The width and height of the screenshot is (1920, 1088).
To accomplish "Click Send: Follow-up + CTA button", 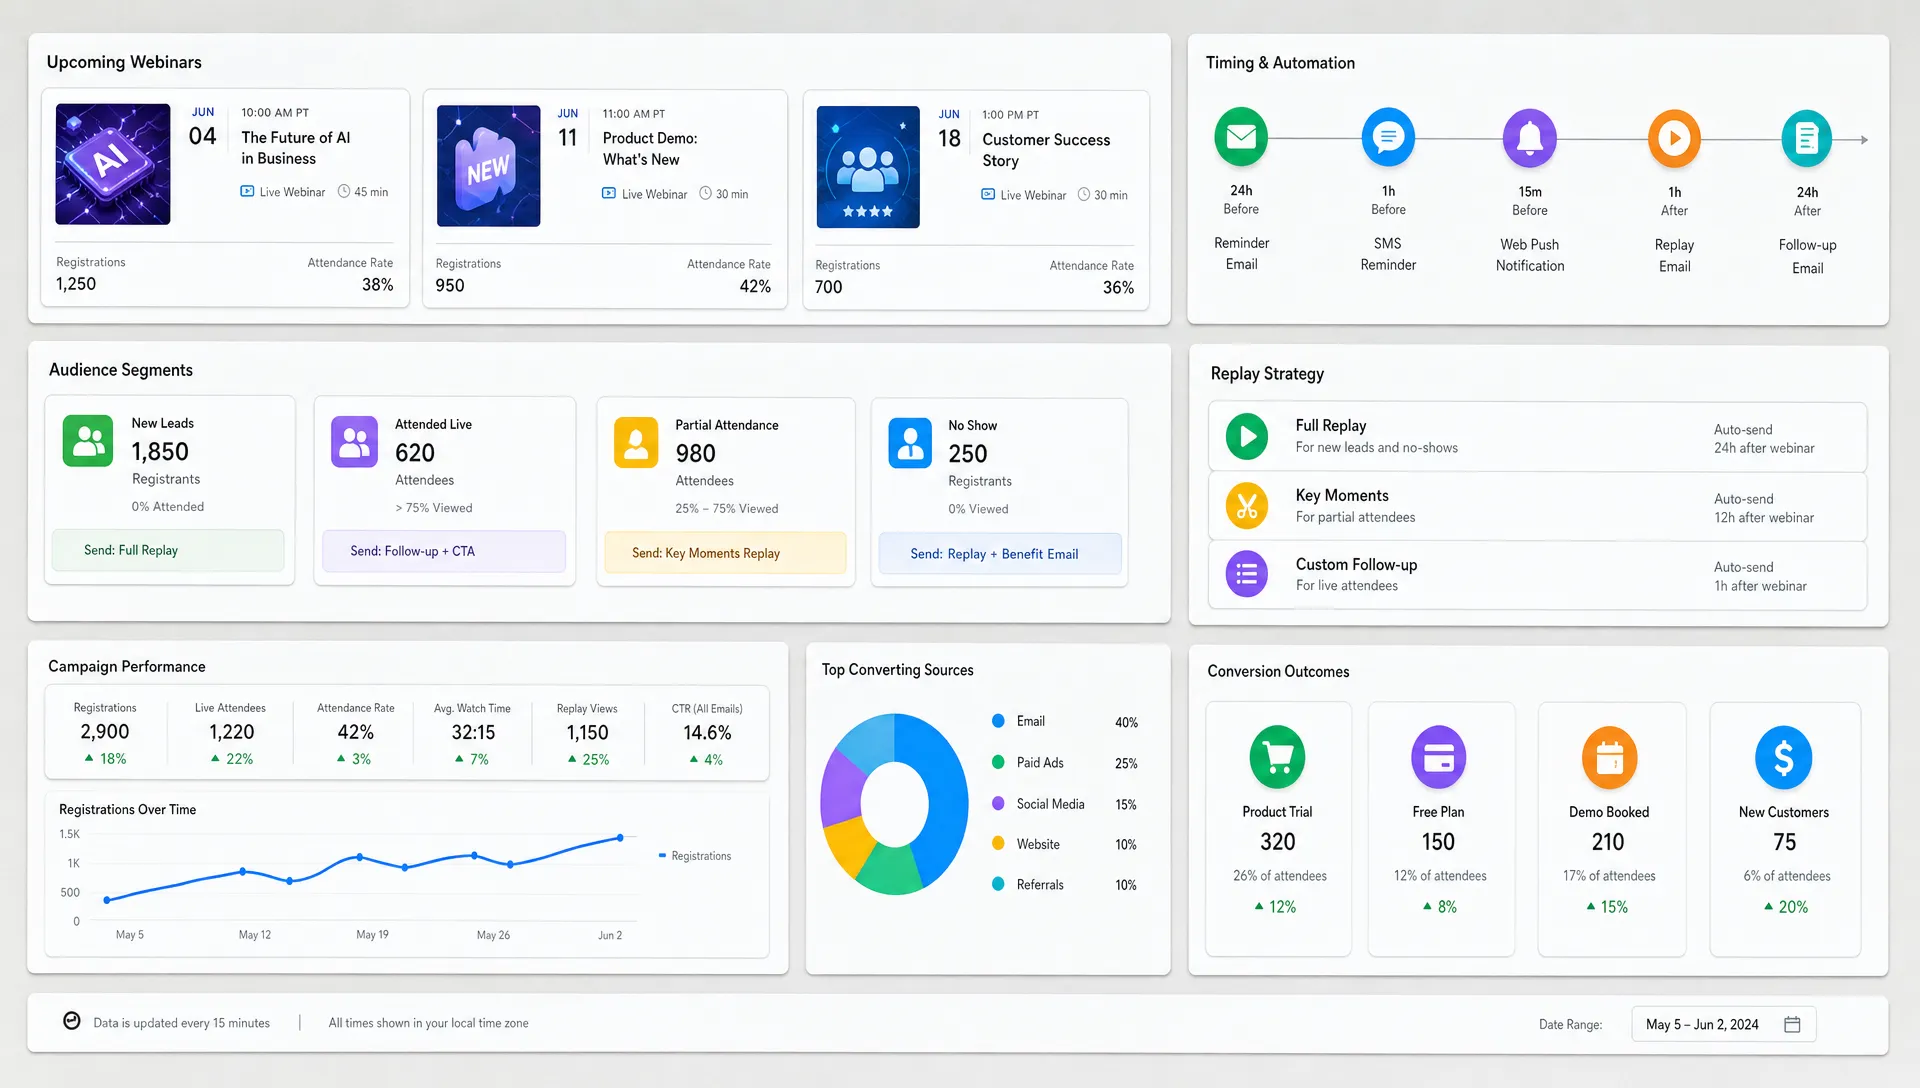I will point(444,551).
